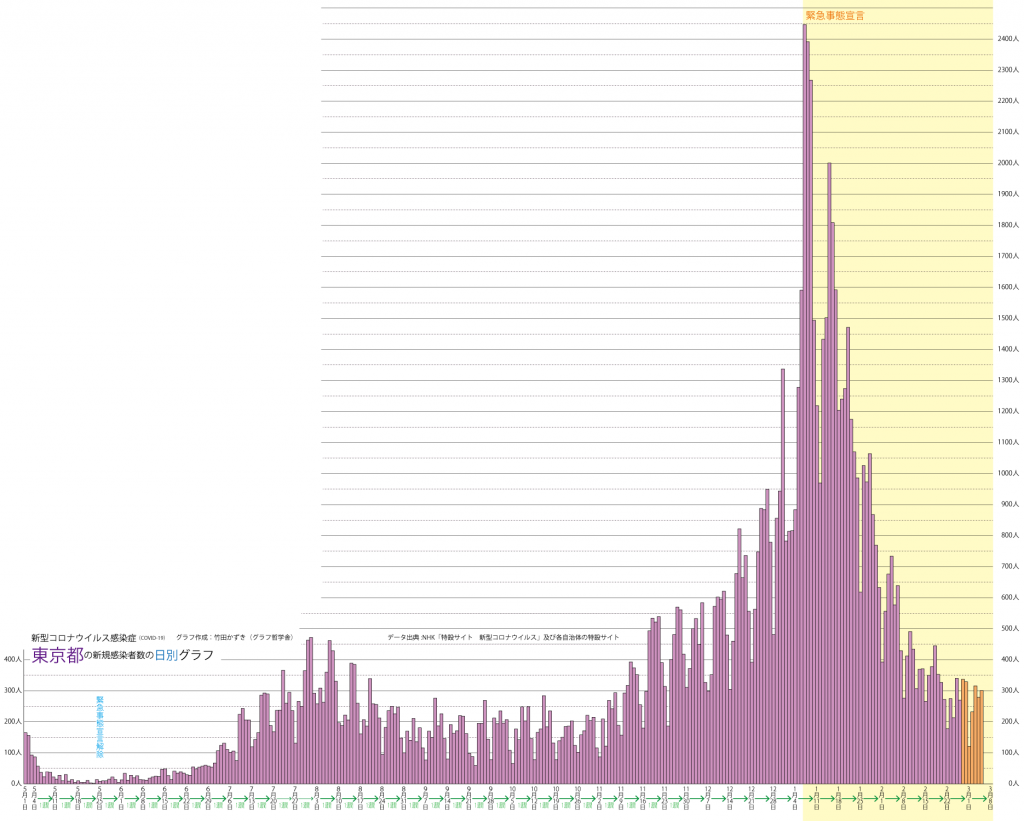This screenshot has height=821, width=1024.
Task: Click the large purple 東京都 title
Action: [55, 655]
